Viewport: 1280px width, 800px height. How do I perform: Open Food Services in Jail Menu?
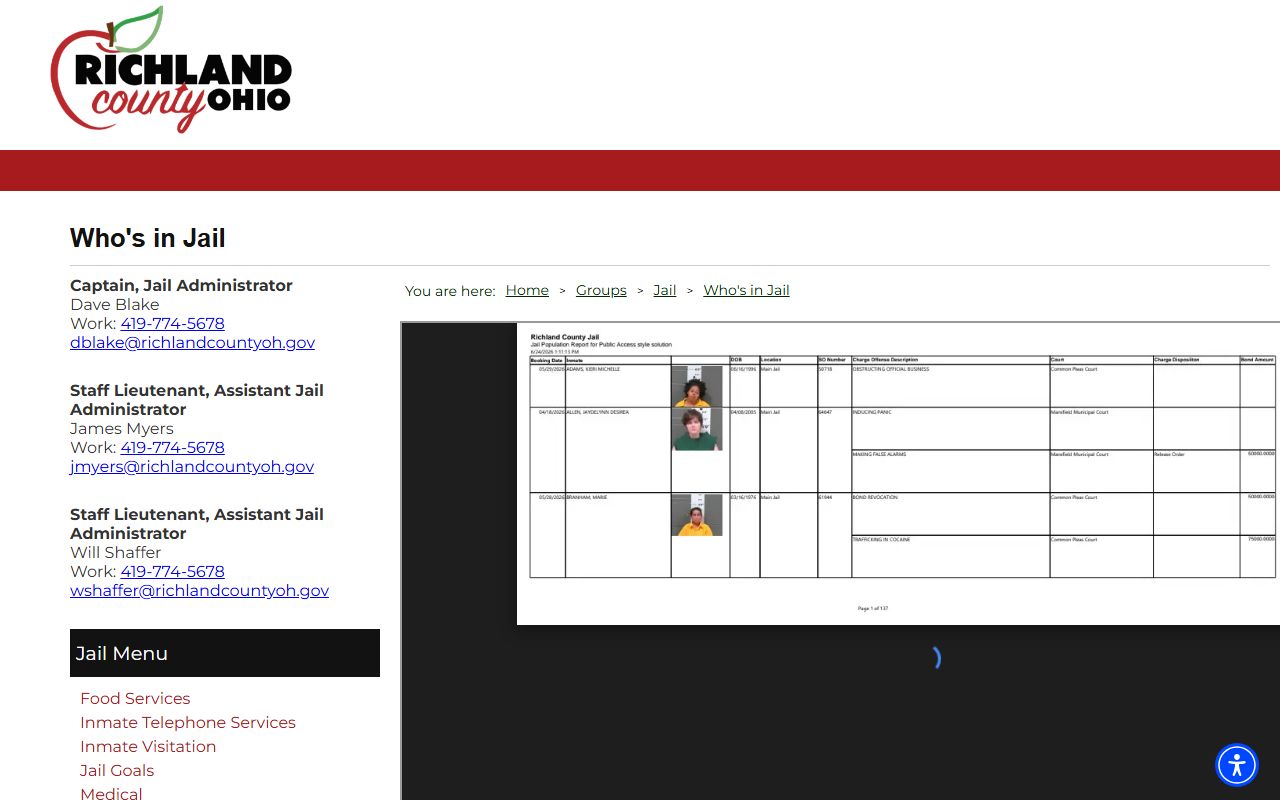135,698
